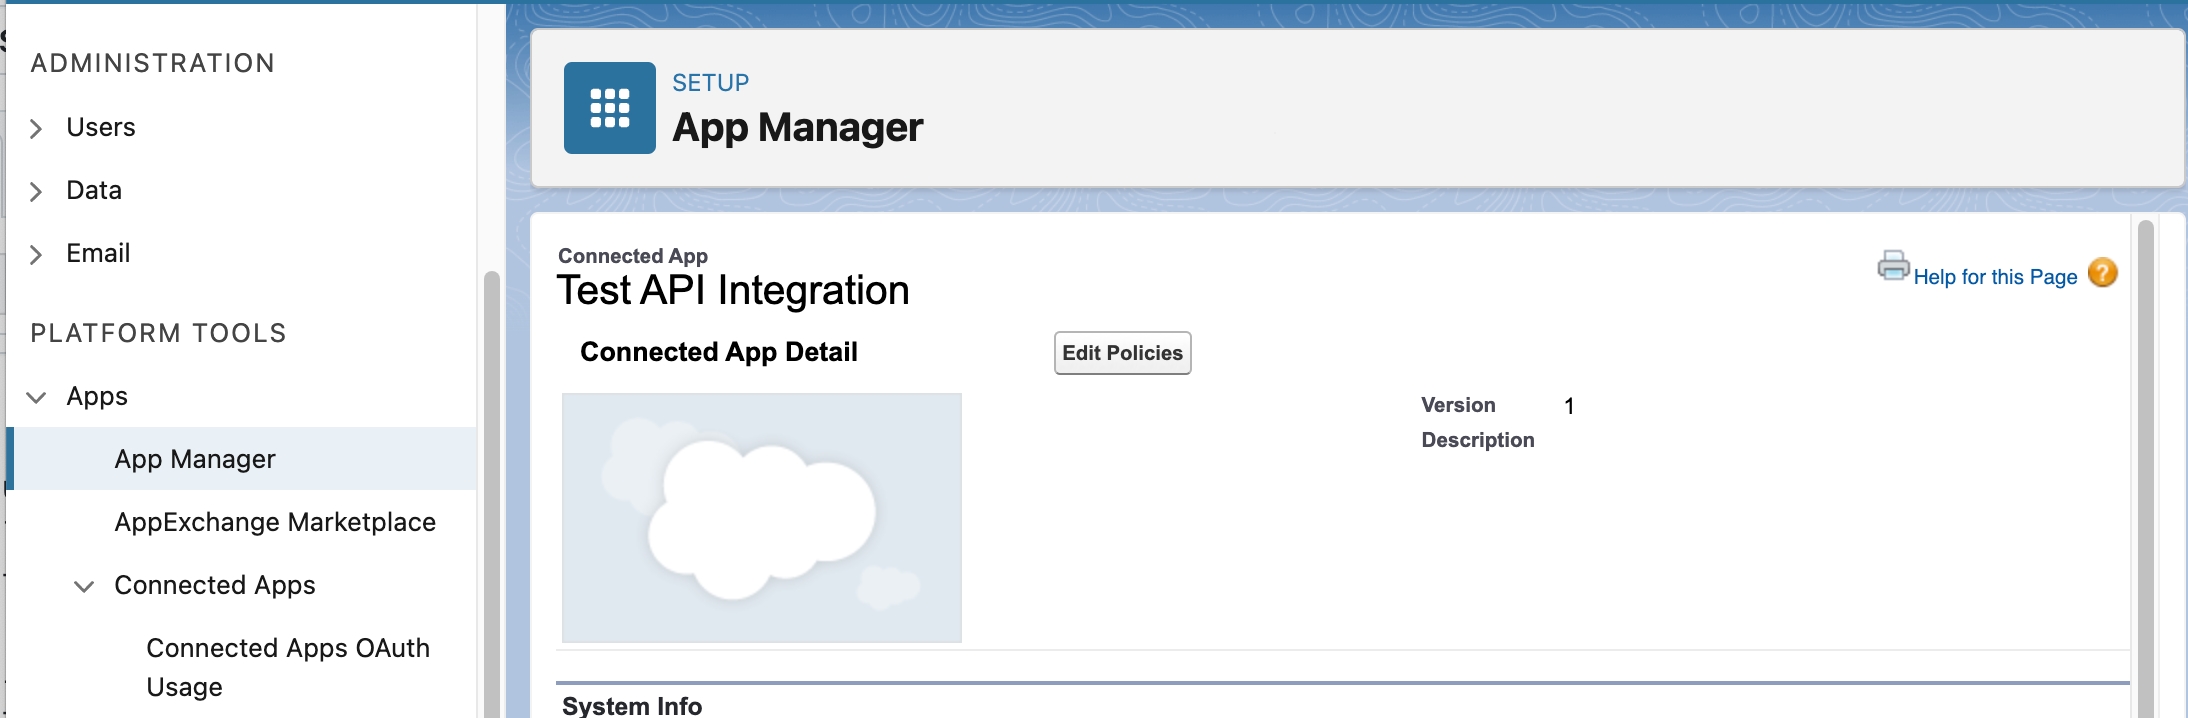The image size is (2188, 718).
Task: Collapse the Connected Apps chevron
Action: coord(84,587)
